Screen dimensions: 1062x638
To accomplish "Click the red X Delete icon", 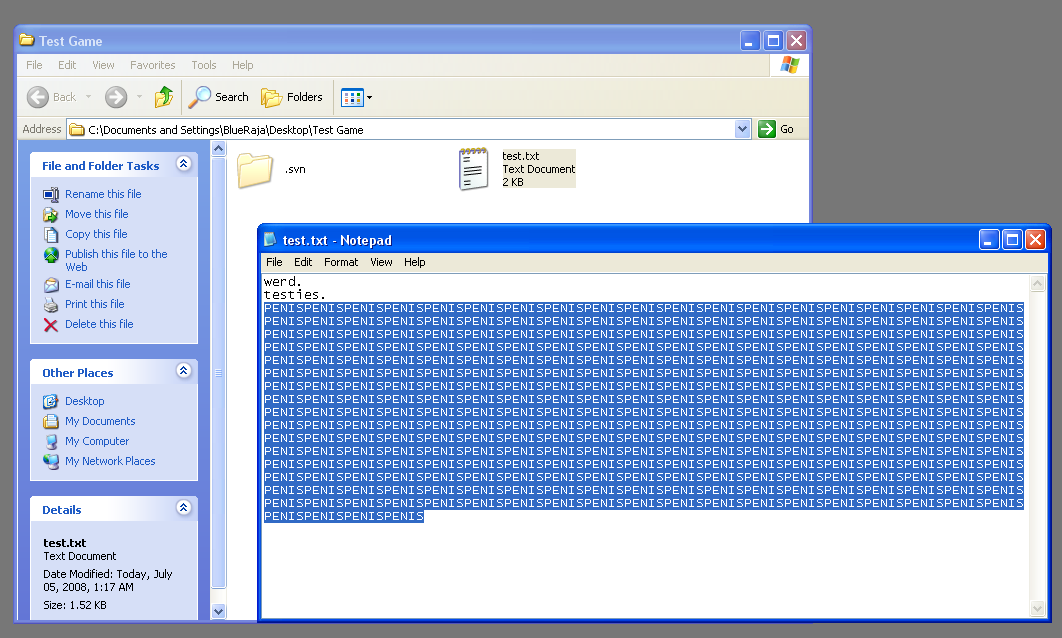I will [51, 325].
